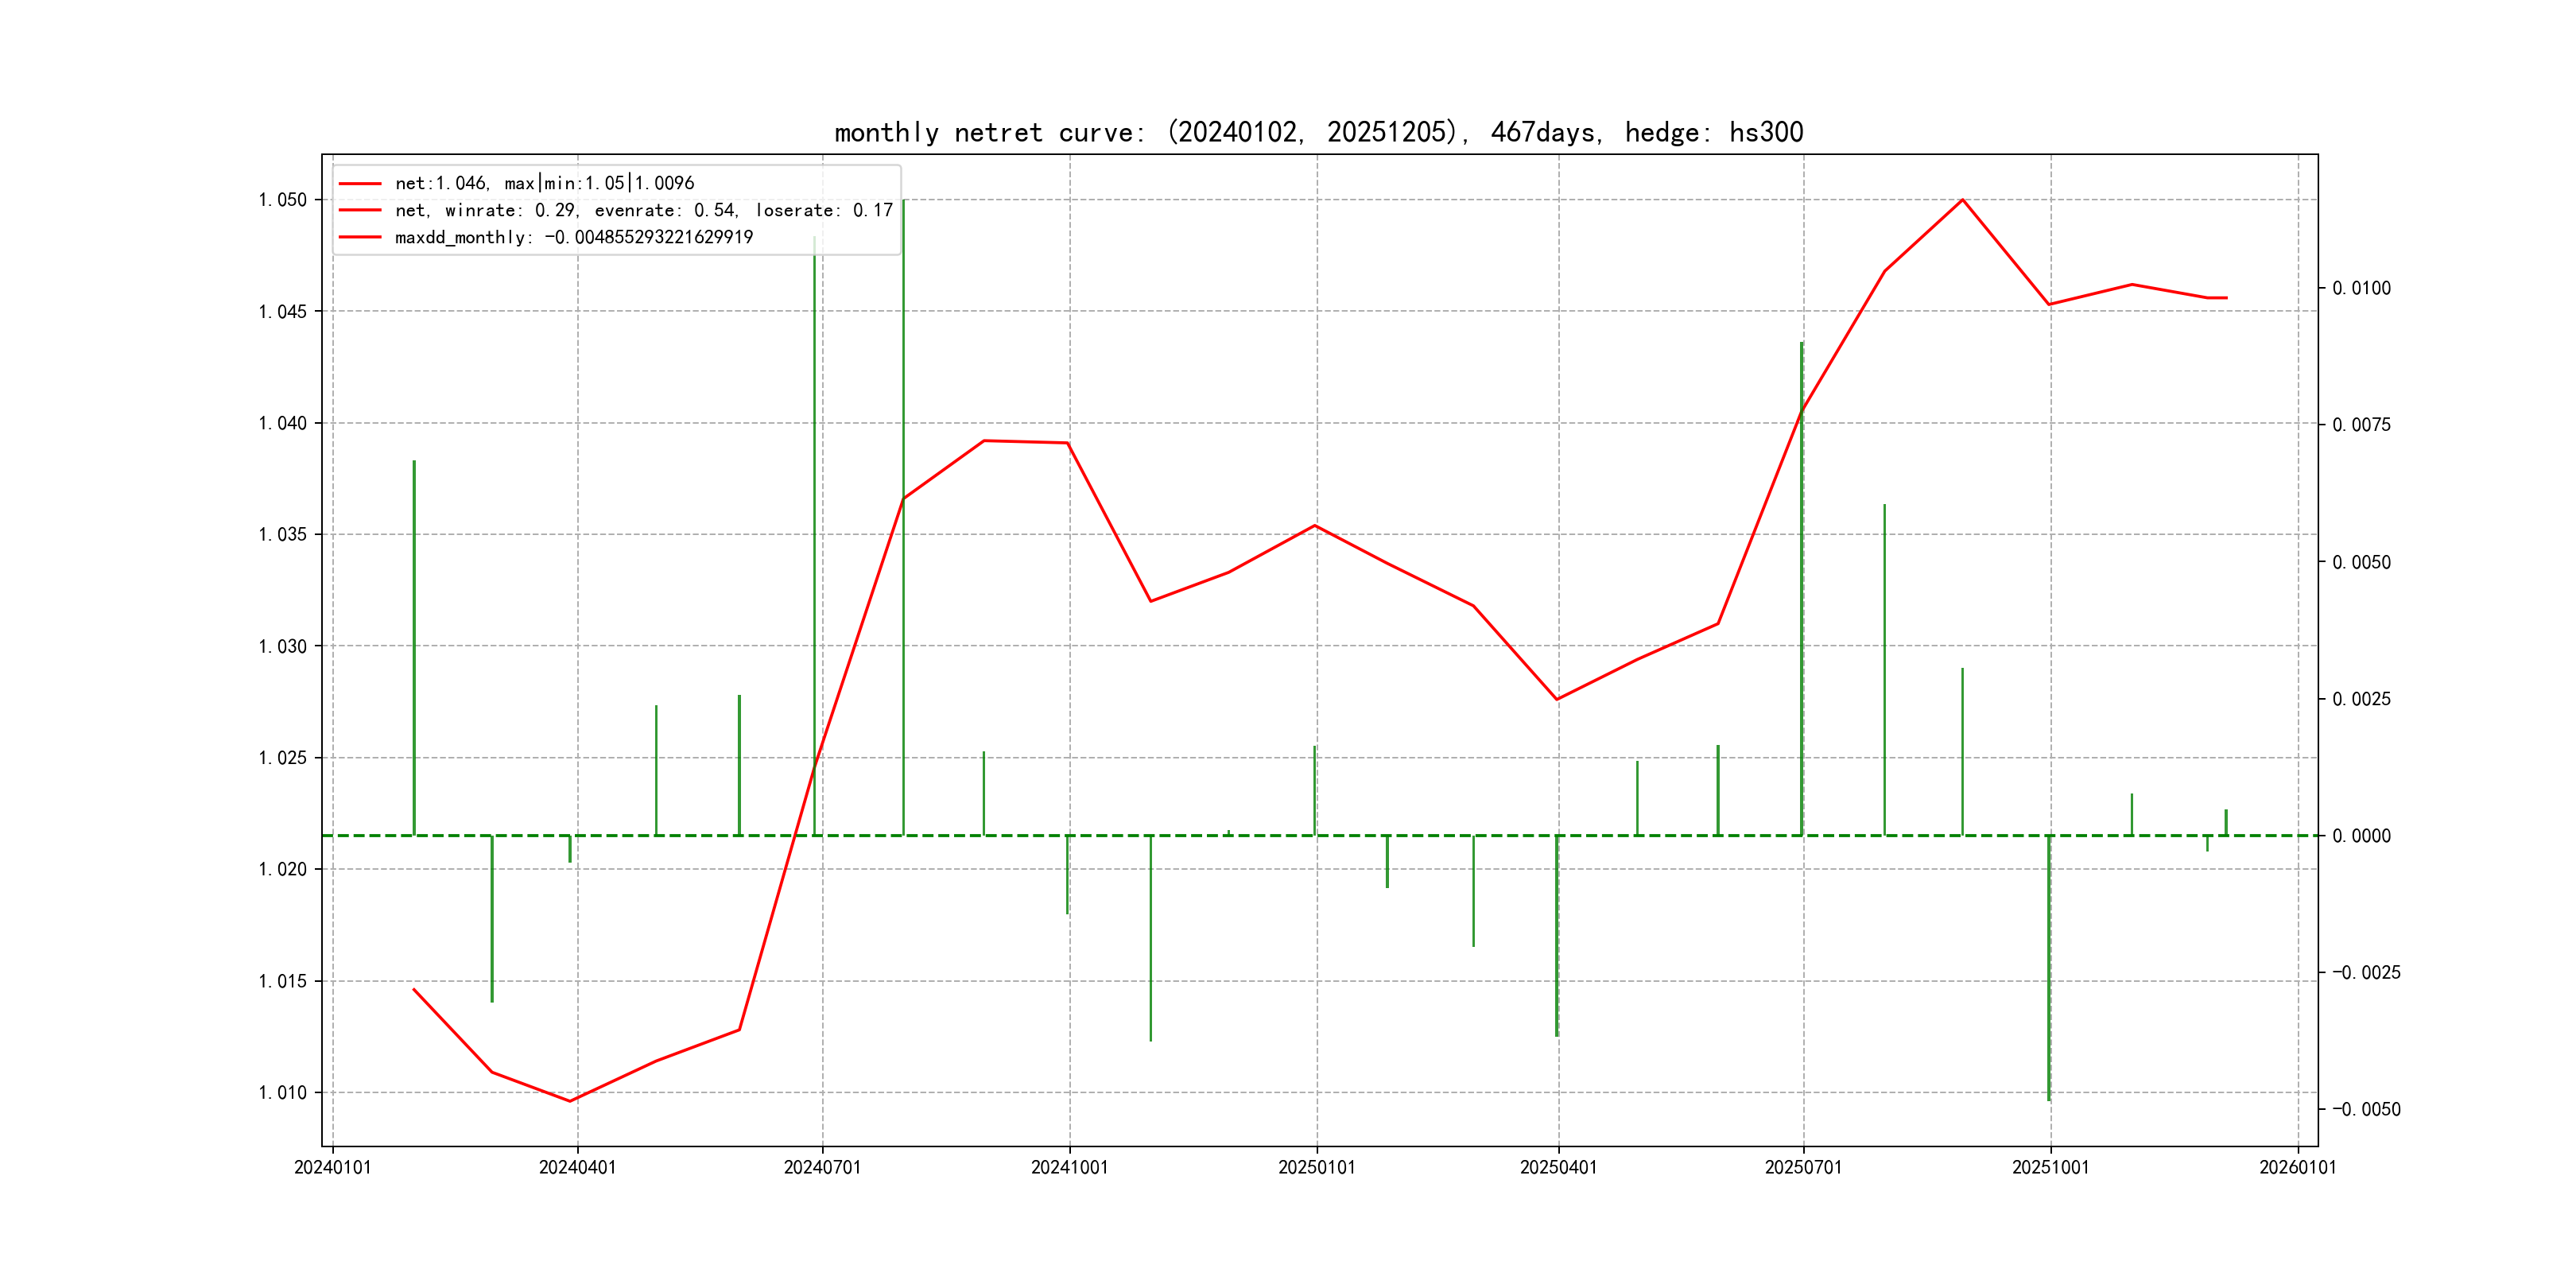Click the 1.035 left axis tick label
This screenshot has height=1288, width=2576.
[283, 534]
